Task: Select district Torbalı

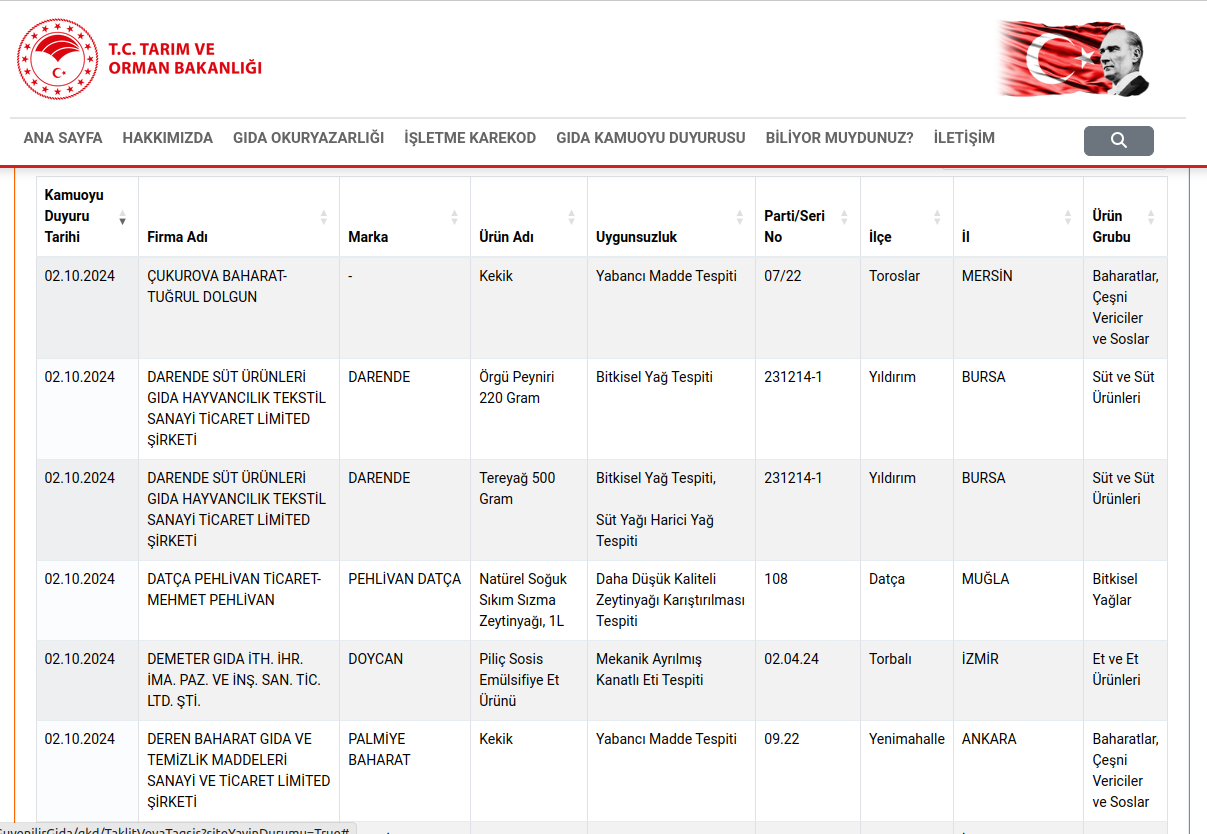Action: tap(890, 659)
